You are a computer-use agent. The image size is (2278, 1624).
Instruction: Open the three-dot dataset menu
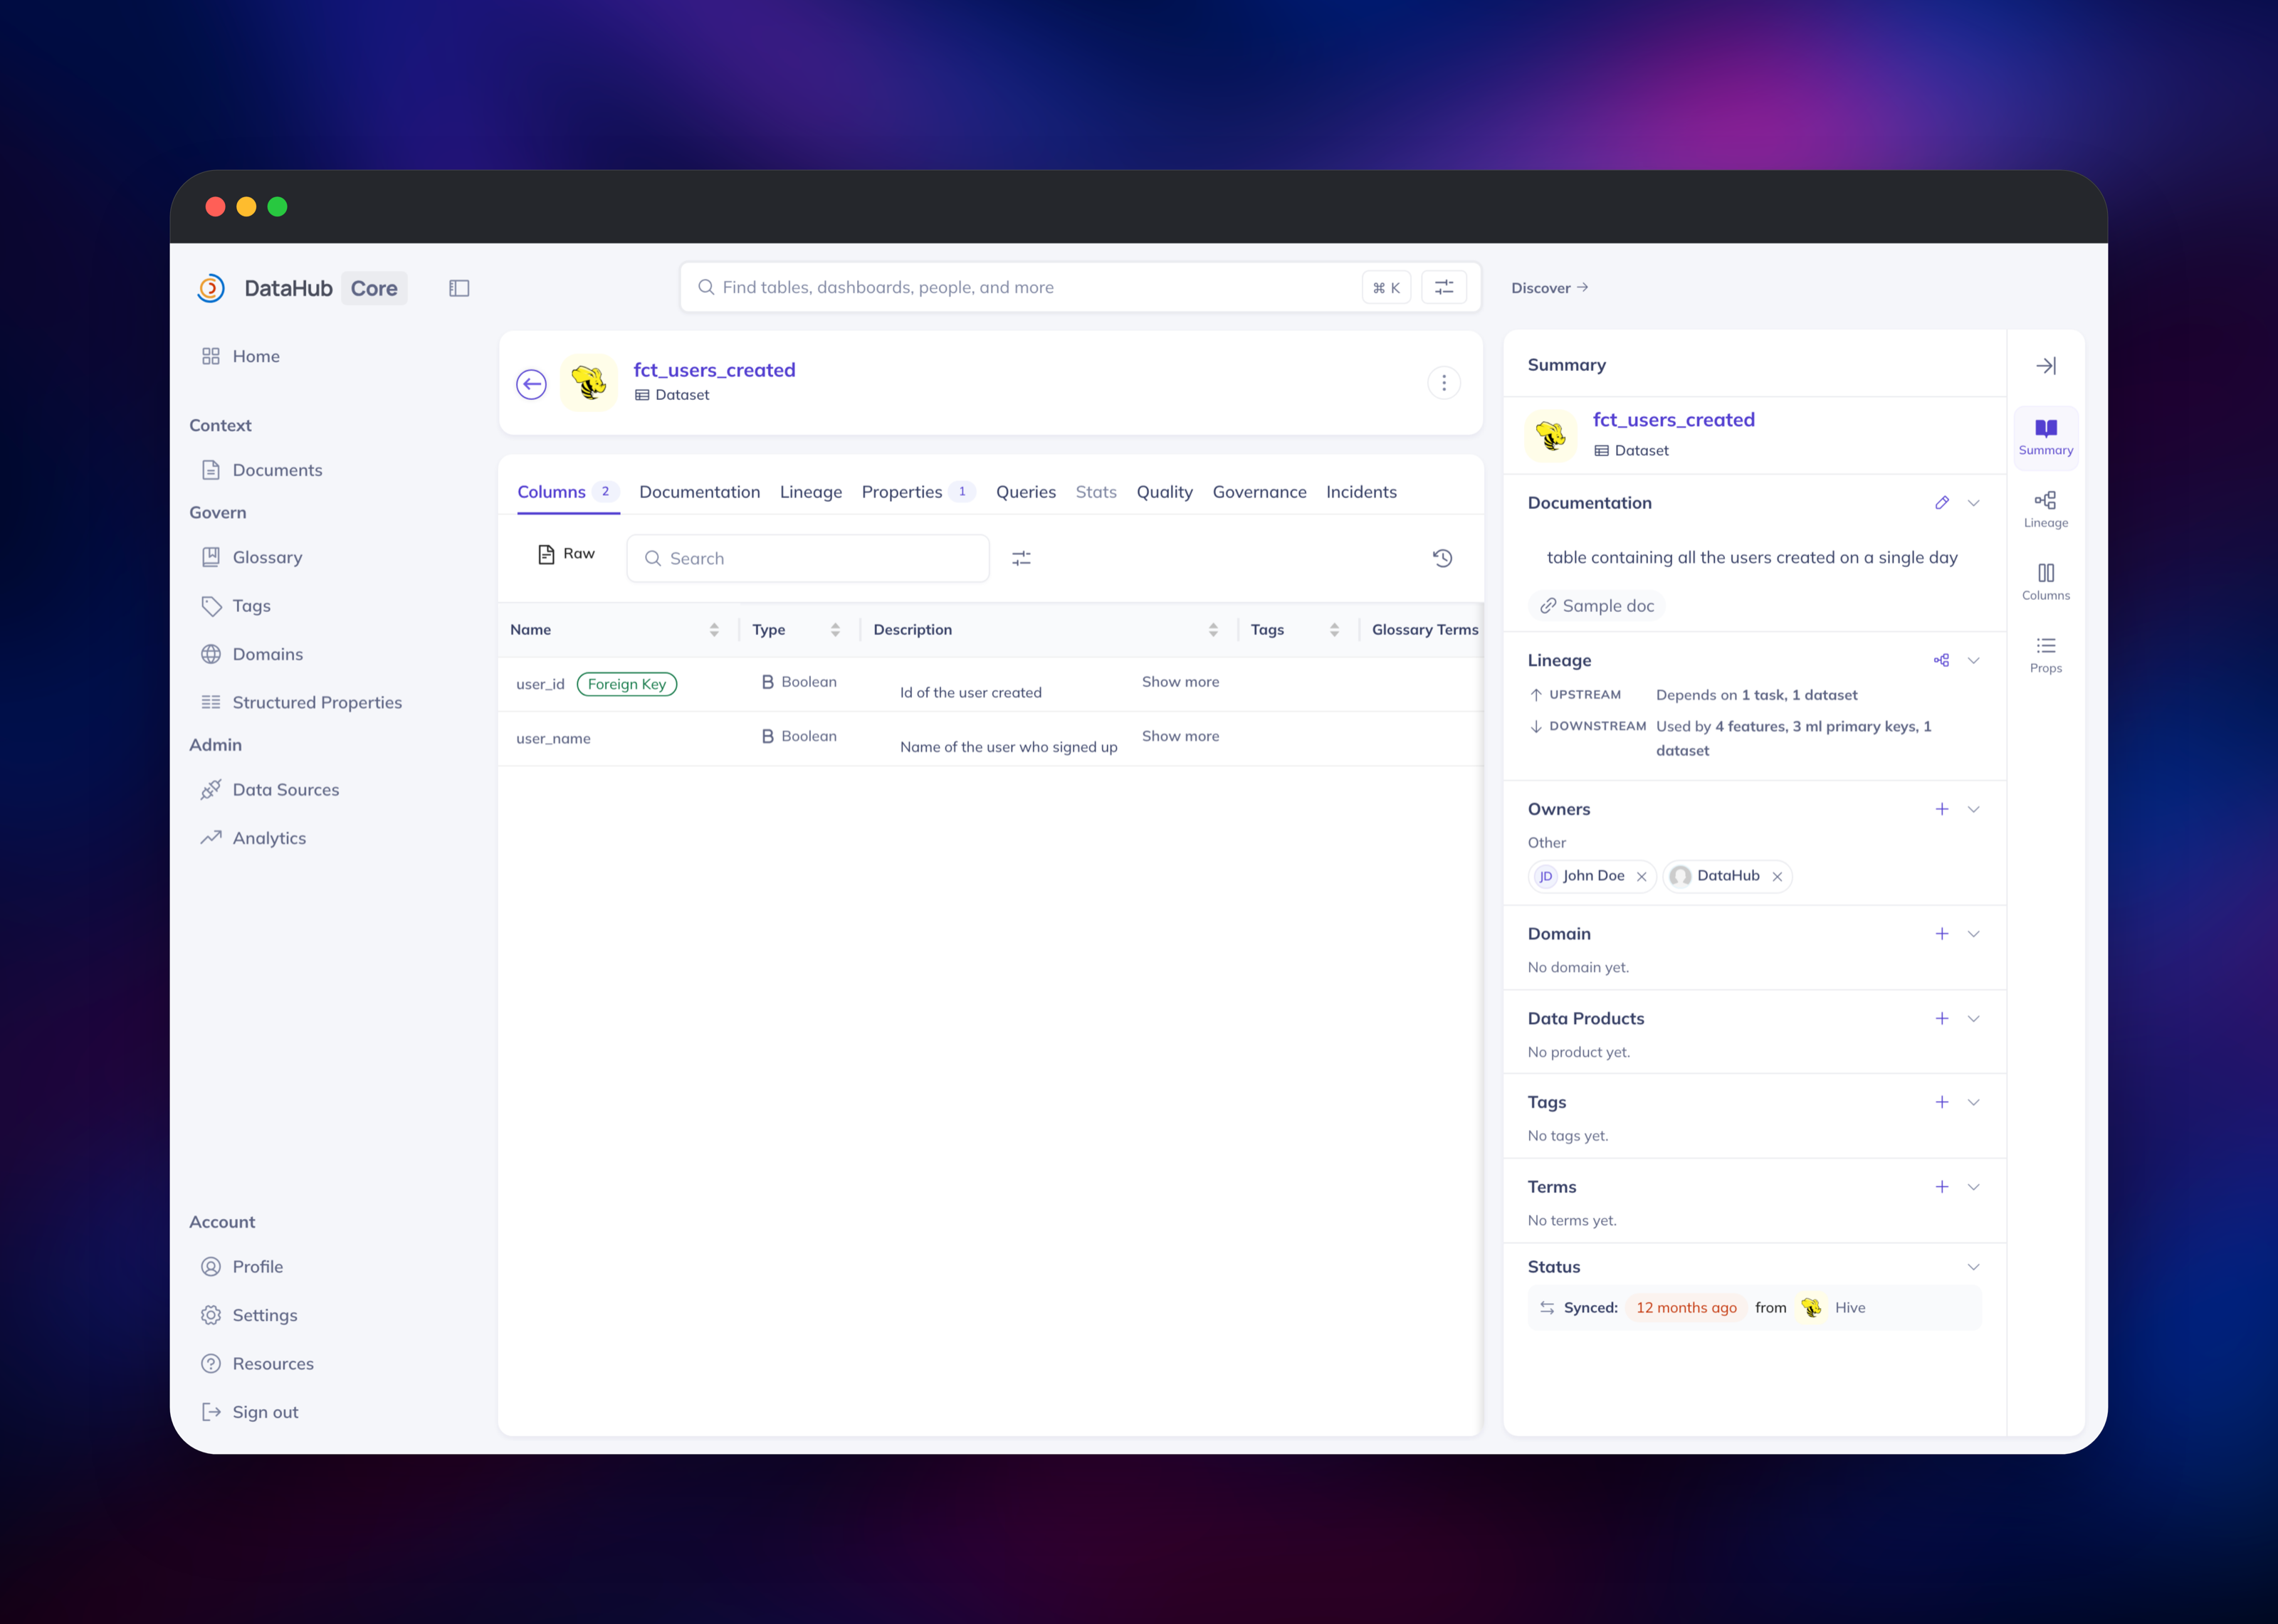pyautogui.click(x=1444, y=383)
